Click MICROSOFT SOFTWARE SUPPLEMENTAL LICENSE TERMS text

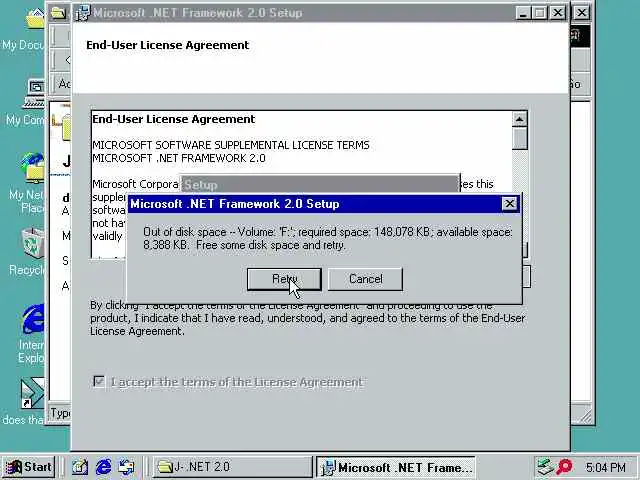[231, 145]
